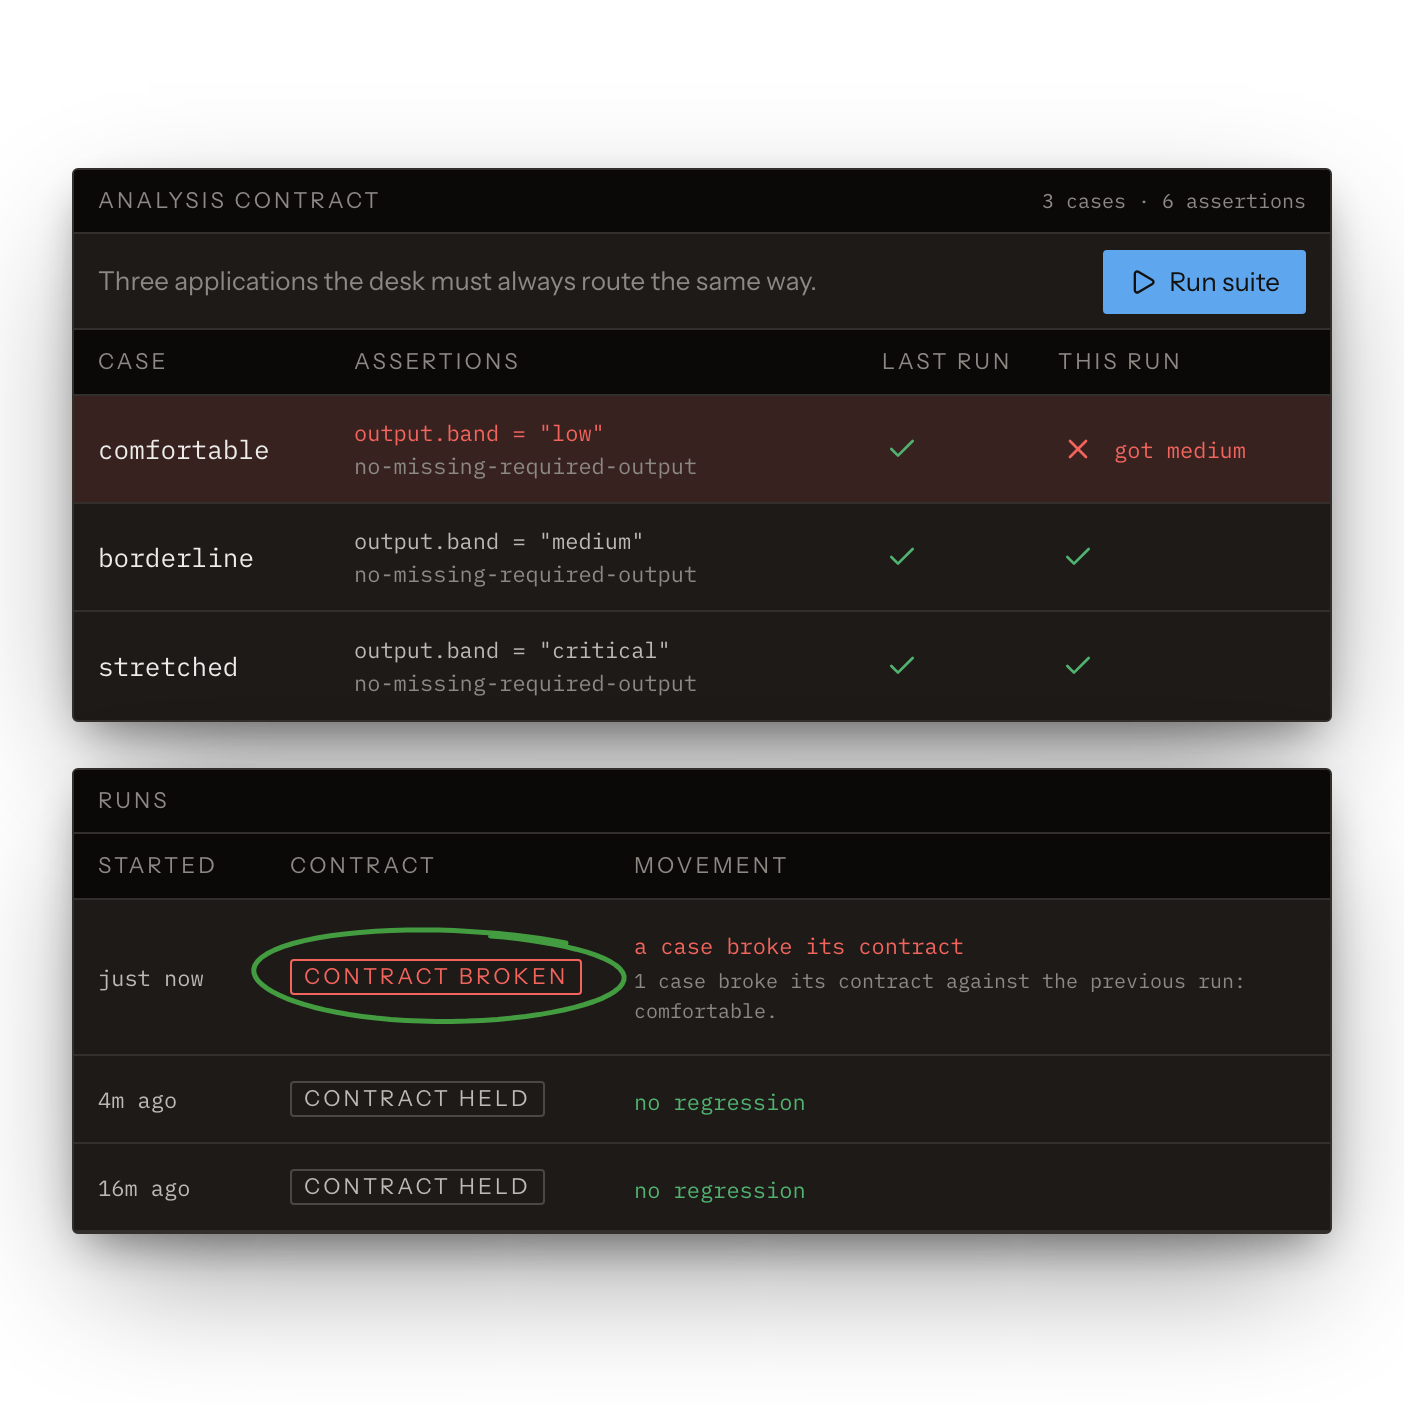Select the comfortable case name
The image size is (1404, 1404).
184,451
